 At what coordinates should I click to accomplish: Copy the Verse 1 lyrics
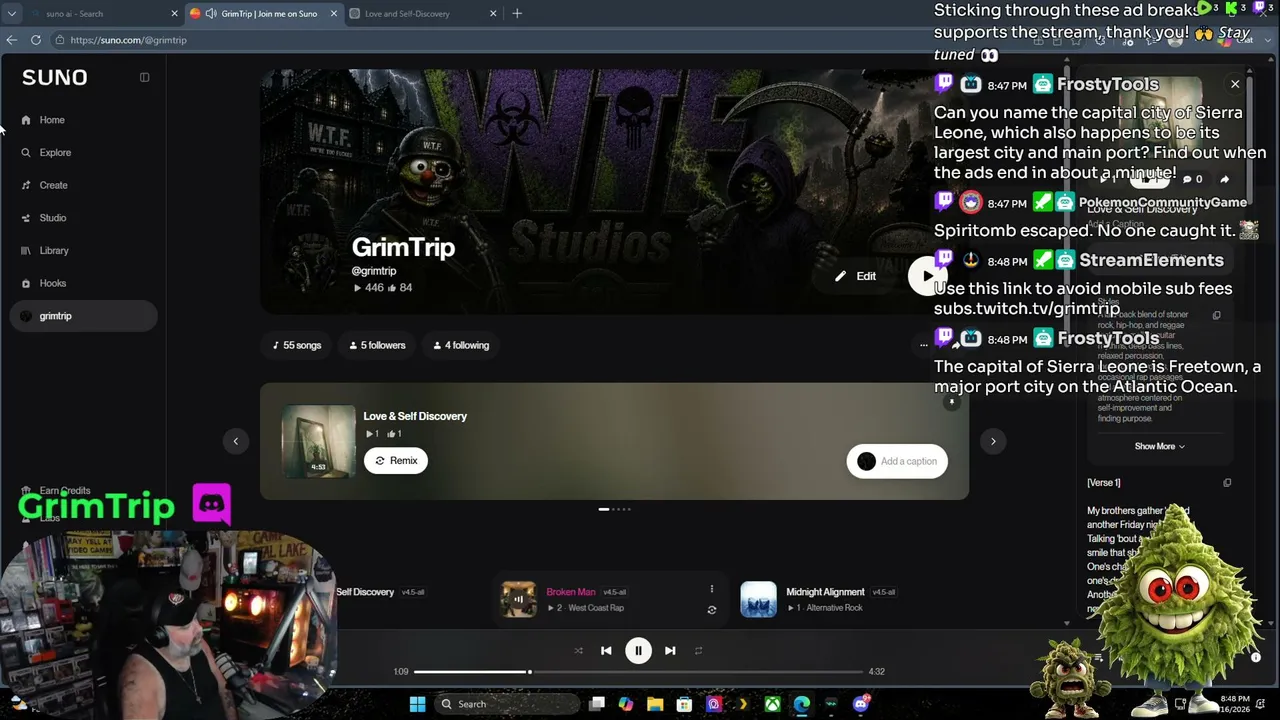coord(1227,483)
